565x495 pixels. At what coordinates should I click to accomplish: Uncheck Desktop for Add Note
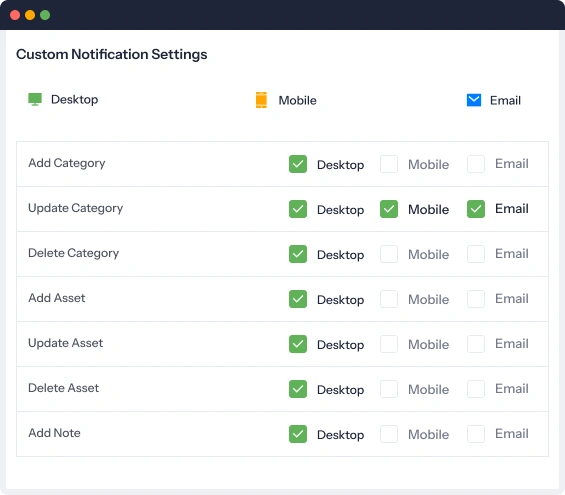pos(298,434)
